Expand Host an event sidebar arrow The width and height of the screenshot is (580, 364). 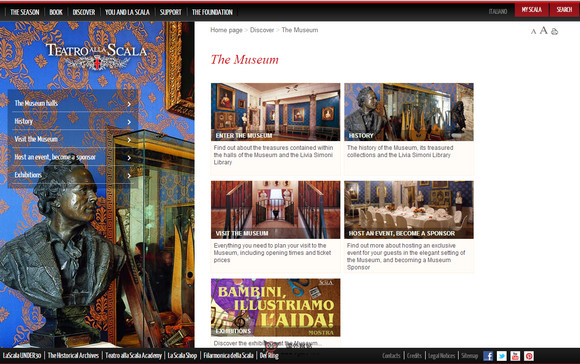[x=129, y=158]
